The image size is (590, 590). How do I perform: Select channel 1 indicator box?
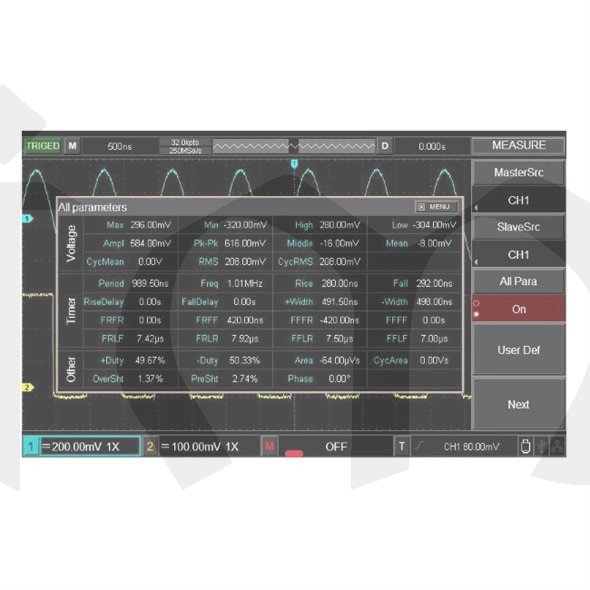(x=30, y=447)
